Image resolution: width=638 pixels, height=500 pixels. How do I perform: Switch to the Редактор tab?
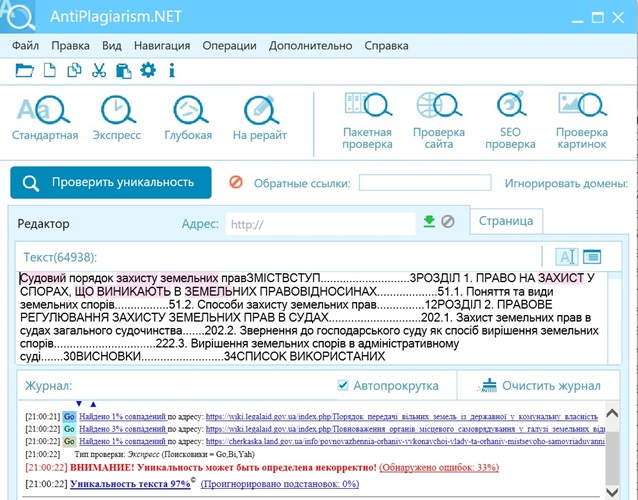(x=44, y=224)
